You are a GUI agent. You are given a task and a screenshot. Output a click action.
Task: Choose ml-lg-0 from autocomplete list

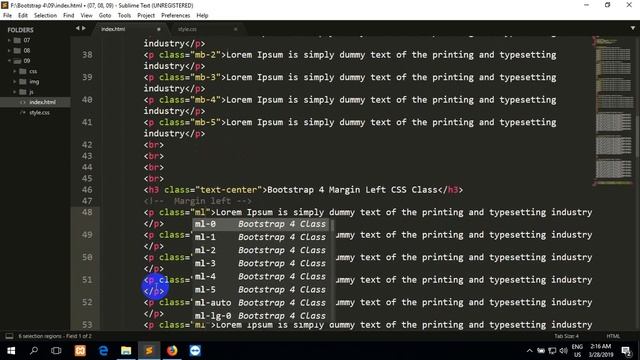tap(261, 315)
